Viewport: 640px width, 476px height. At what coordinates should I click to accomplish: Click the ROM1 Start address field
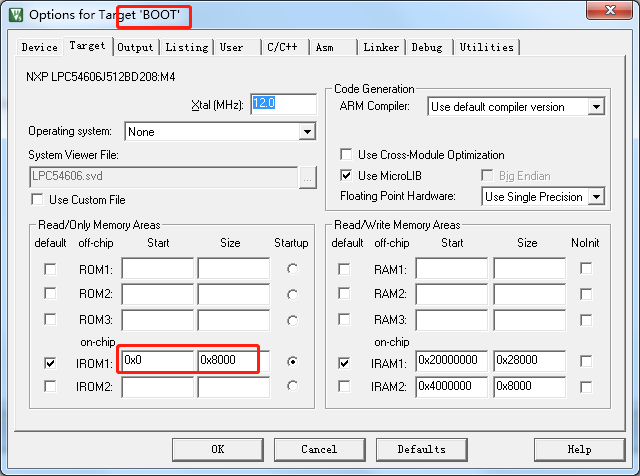[158, 268]
